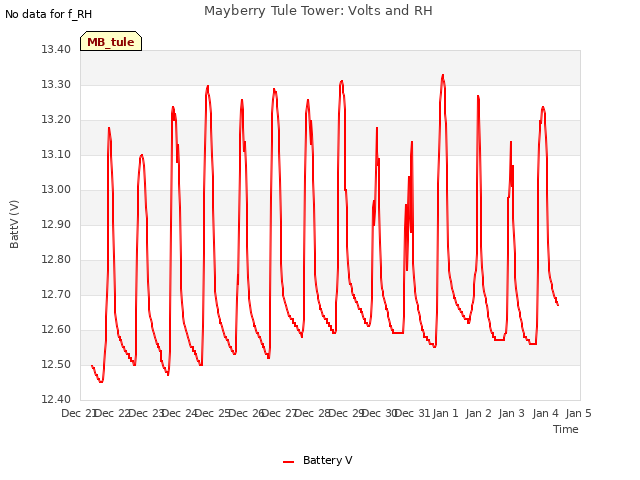Viewport: 640px width, 480px height.
Task: Click the BattV (V) y-axis label
Action: (x=14, y=224)
